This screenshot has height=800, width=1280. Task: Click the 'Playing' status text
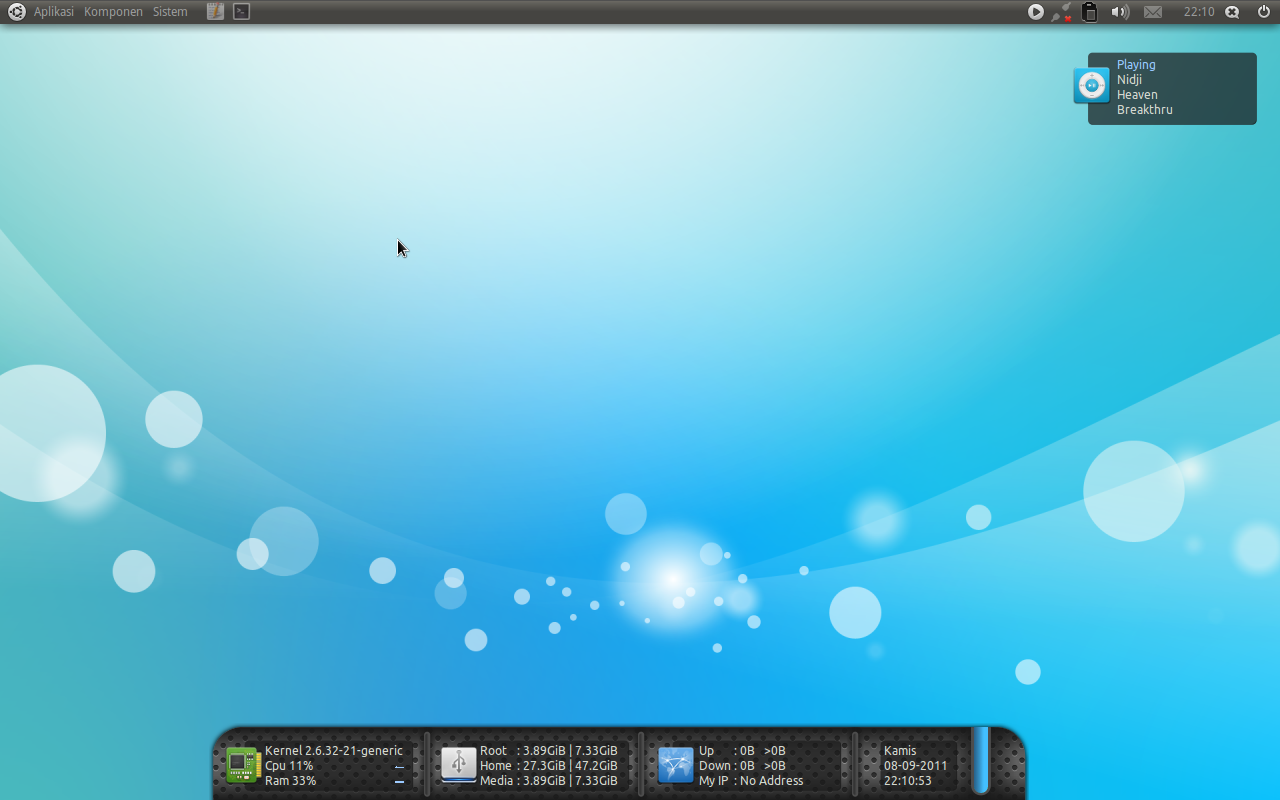pos(1136,65)
